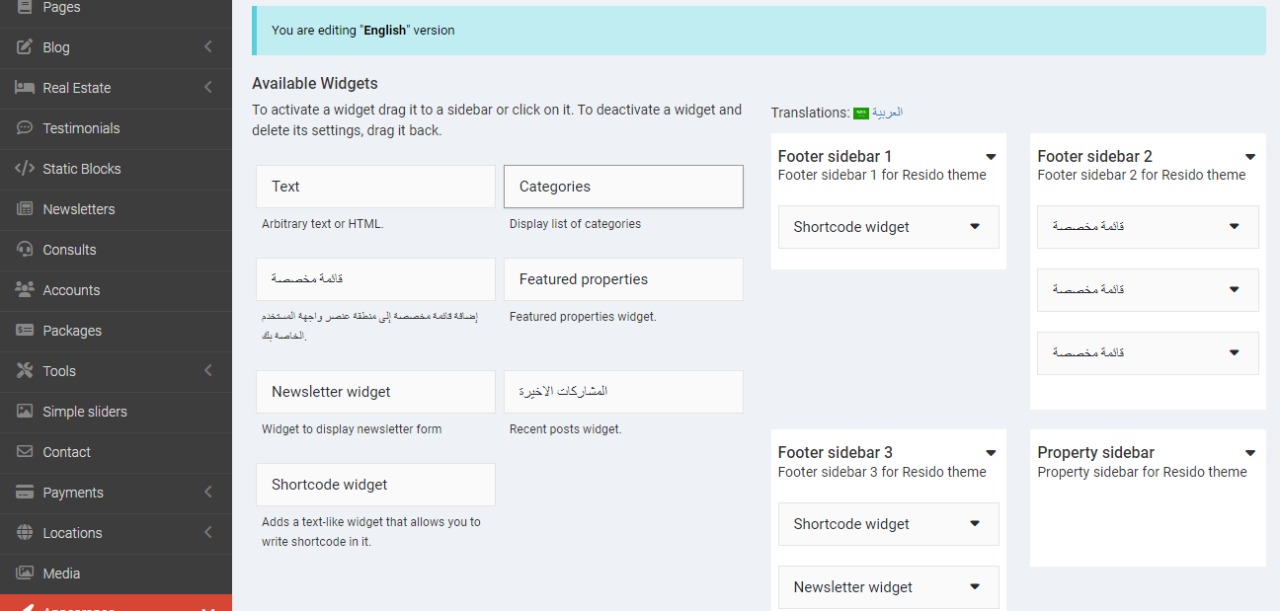Expand the Footer sidebar 1 panel
Viewport: 1280px width, 611px height.
click(990, 156)
